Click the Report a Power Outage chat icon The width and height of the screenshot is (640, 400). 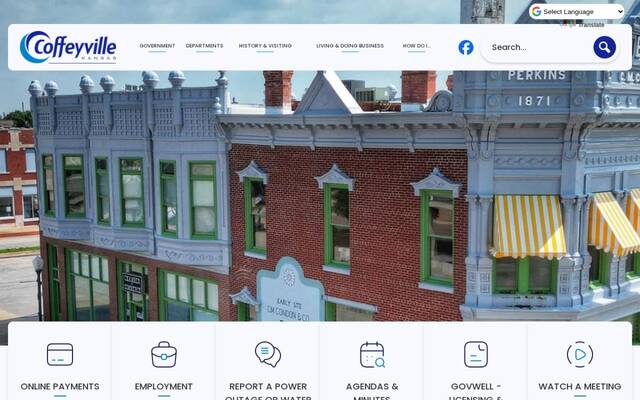pyautogui.click(x=268, y=354)
